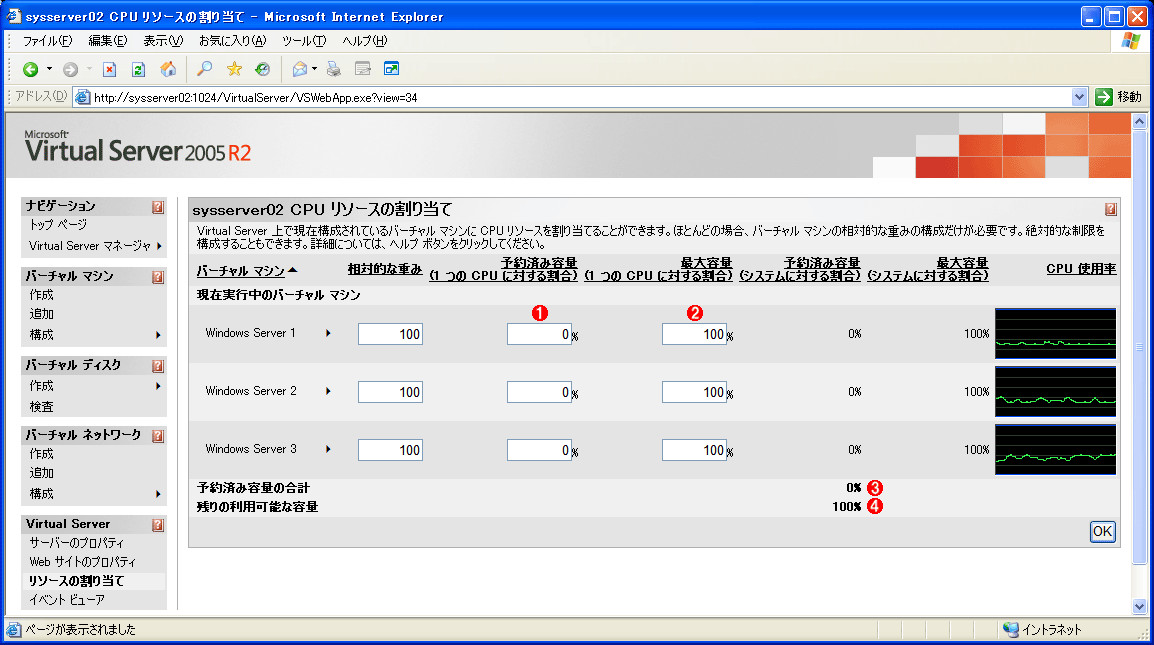Expand the Virtual Server マネージャ submenu arrow
The width and height of the screenshot is (1154, 645).
pos(159,246)
